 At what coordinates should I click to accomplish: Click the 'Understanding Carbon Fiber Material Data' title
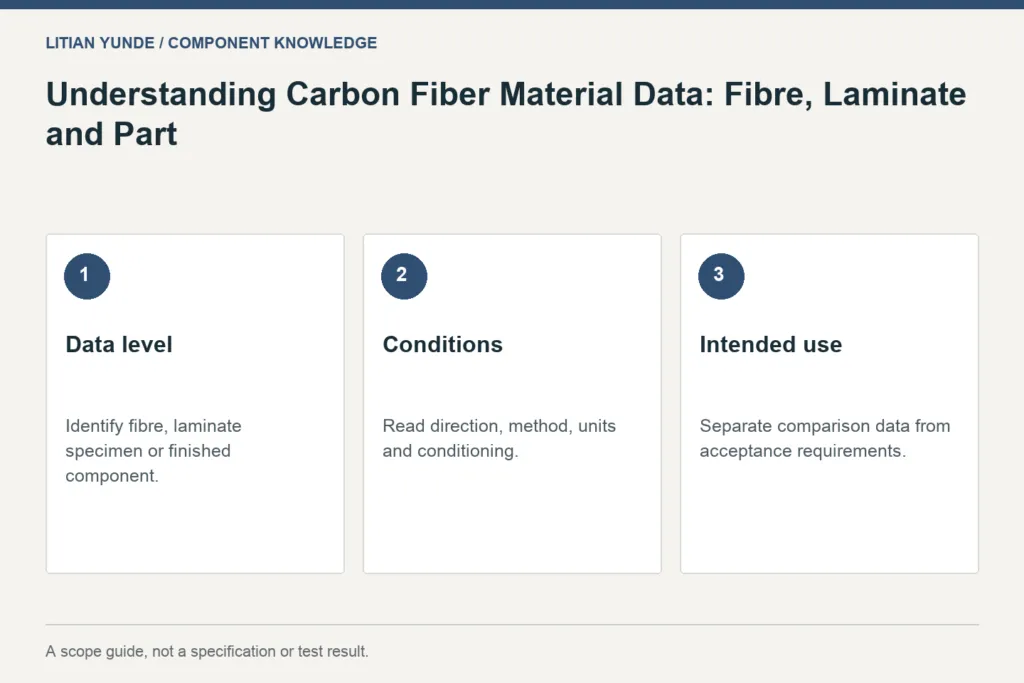point(505,114)
